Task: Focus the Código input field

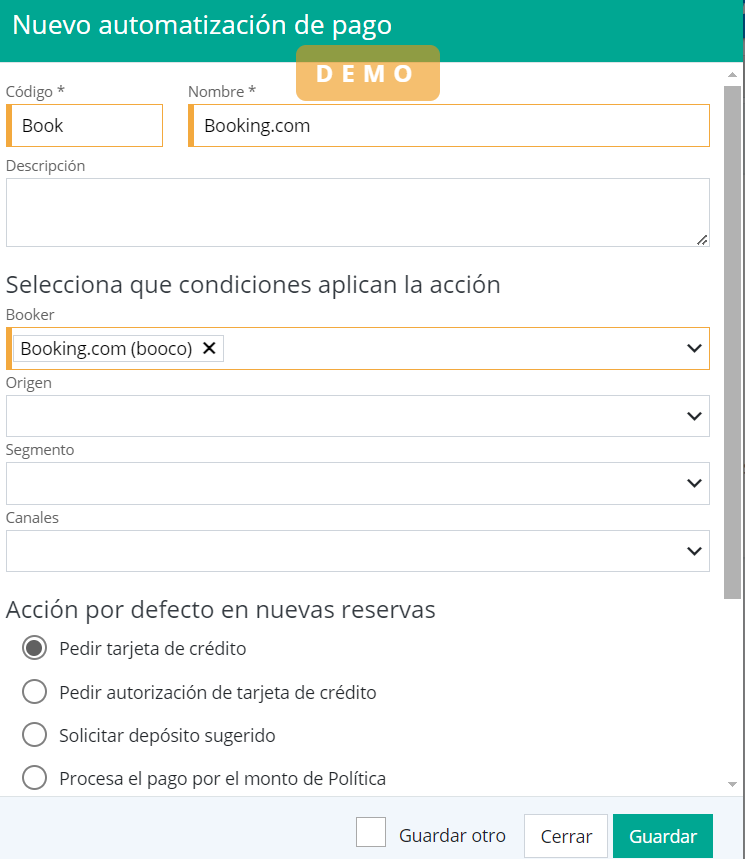Action: (x=88, y=126)
